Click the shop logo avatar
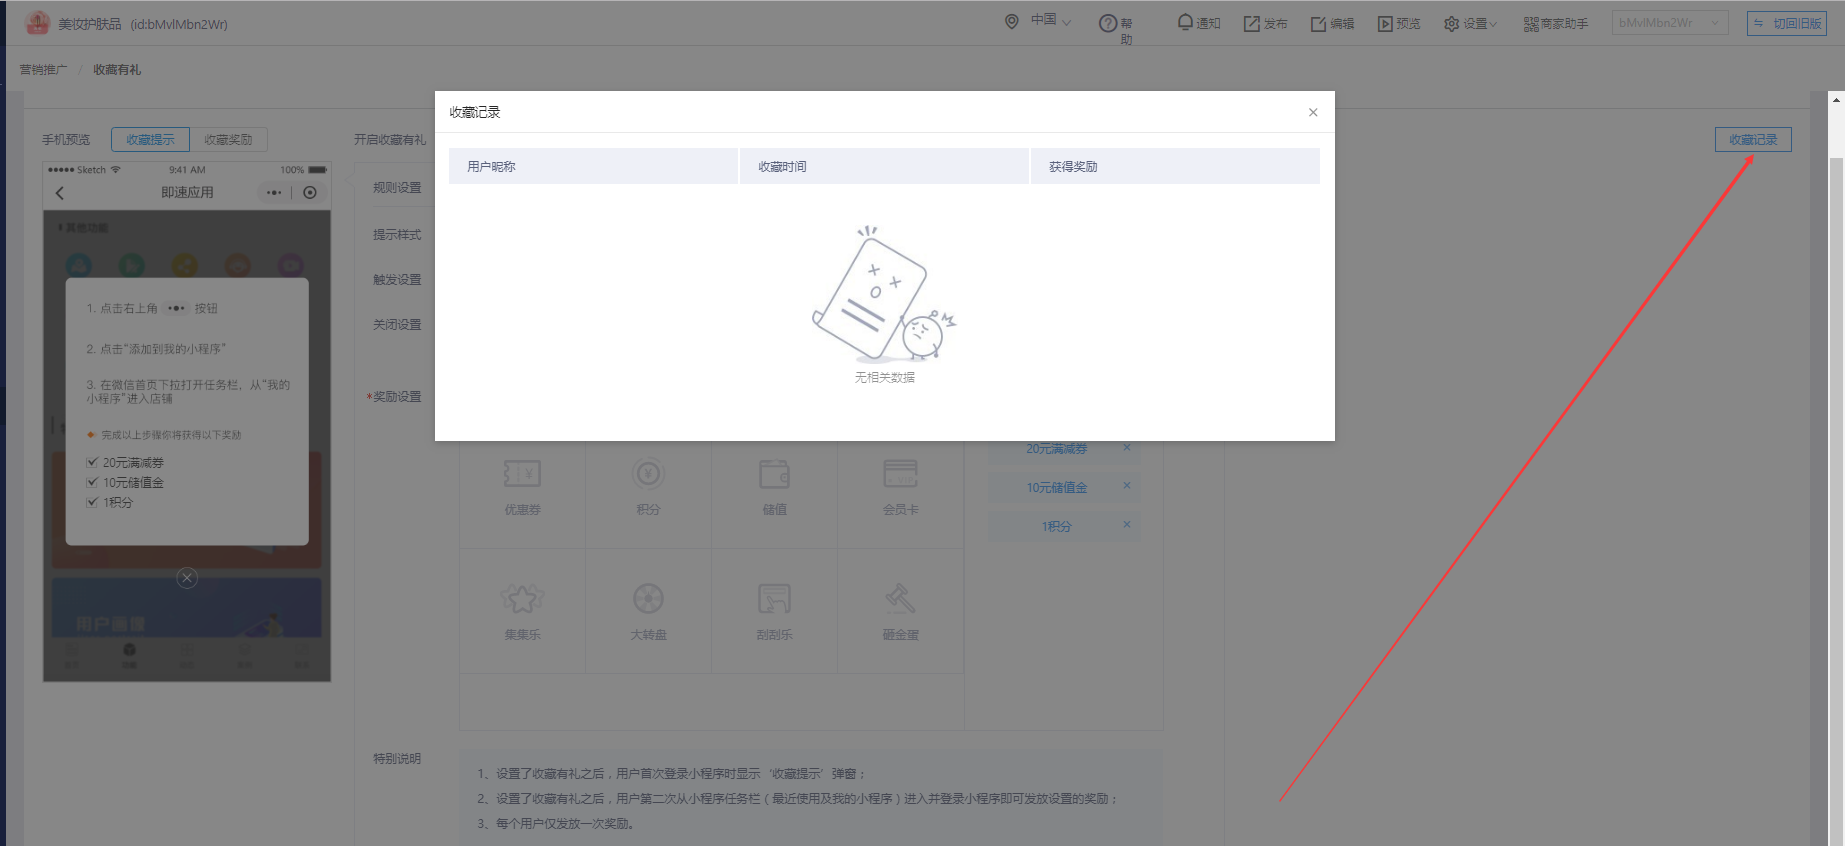The width and height of the screenshot is (1845, 846). [37, 23]
